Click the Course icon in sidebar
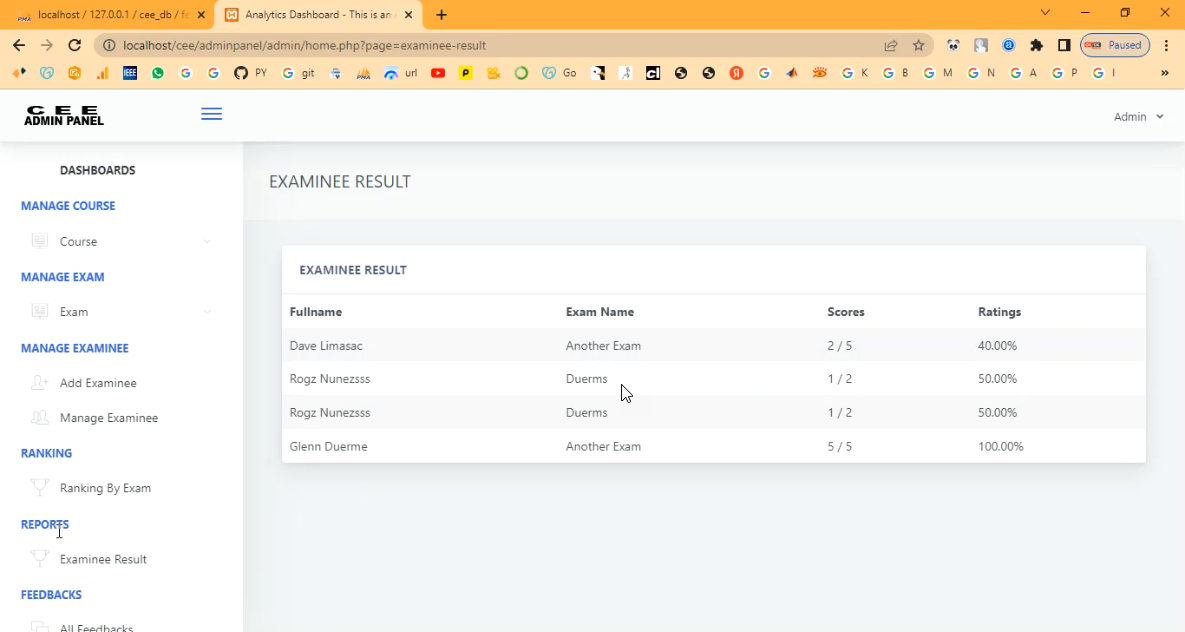Screen dimensions: 1185x632 click(x=40, y=241)
